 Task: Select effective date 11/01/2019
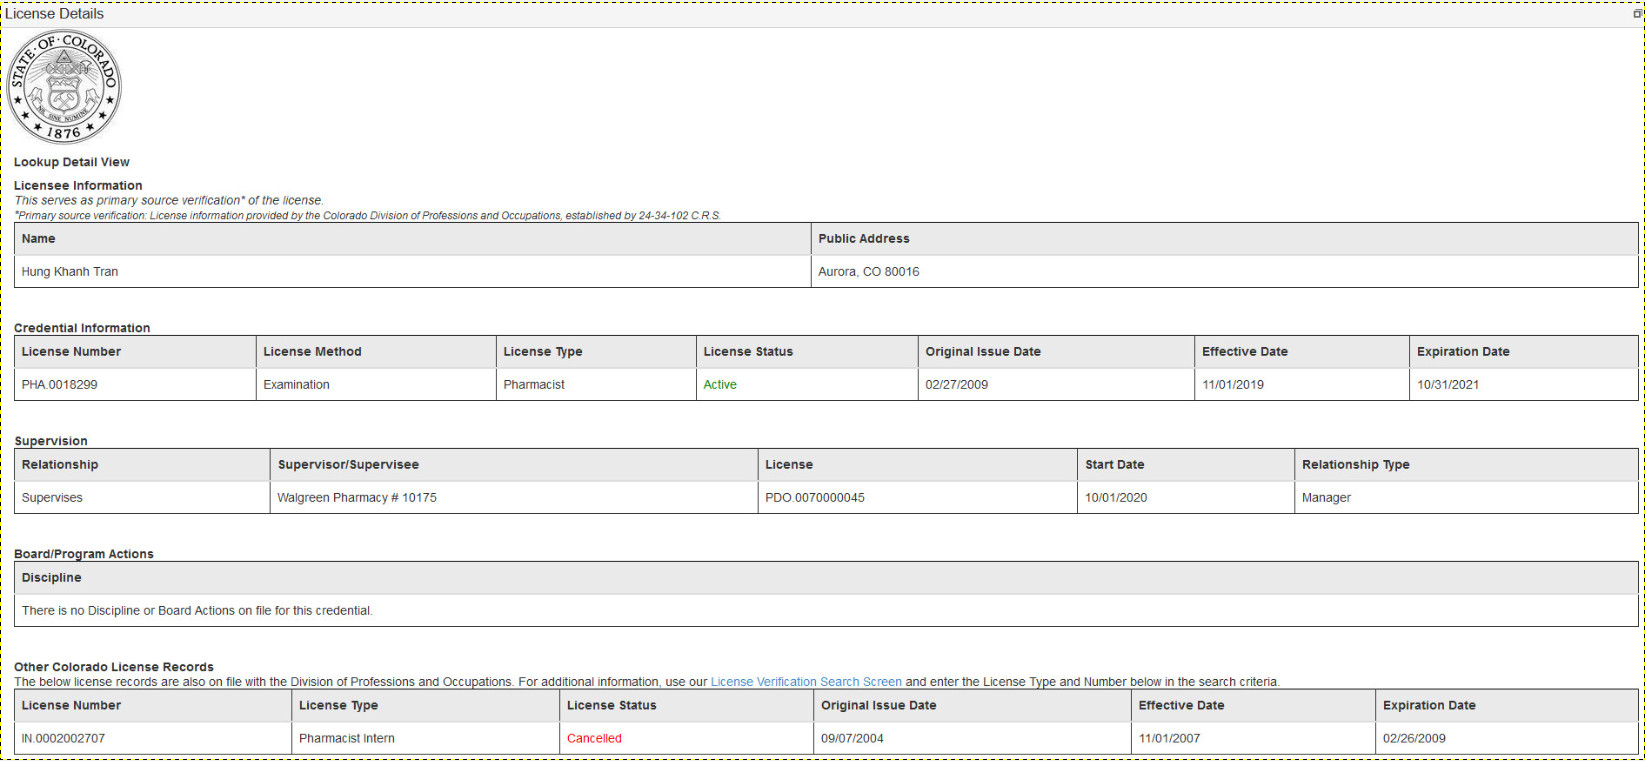point(1233,385)
